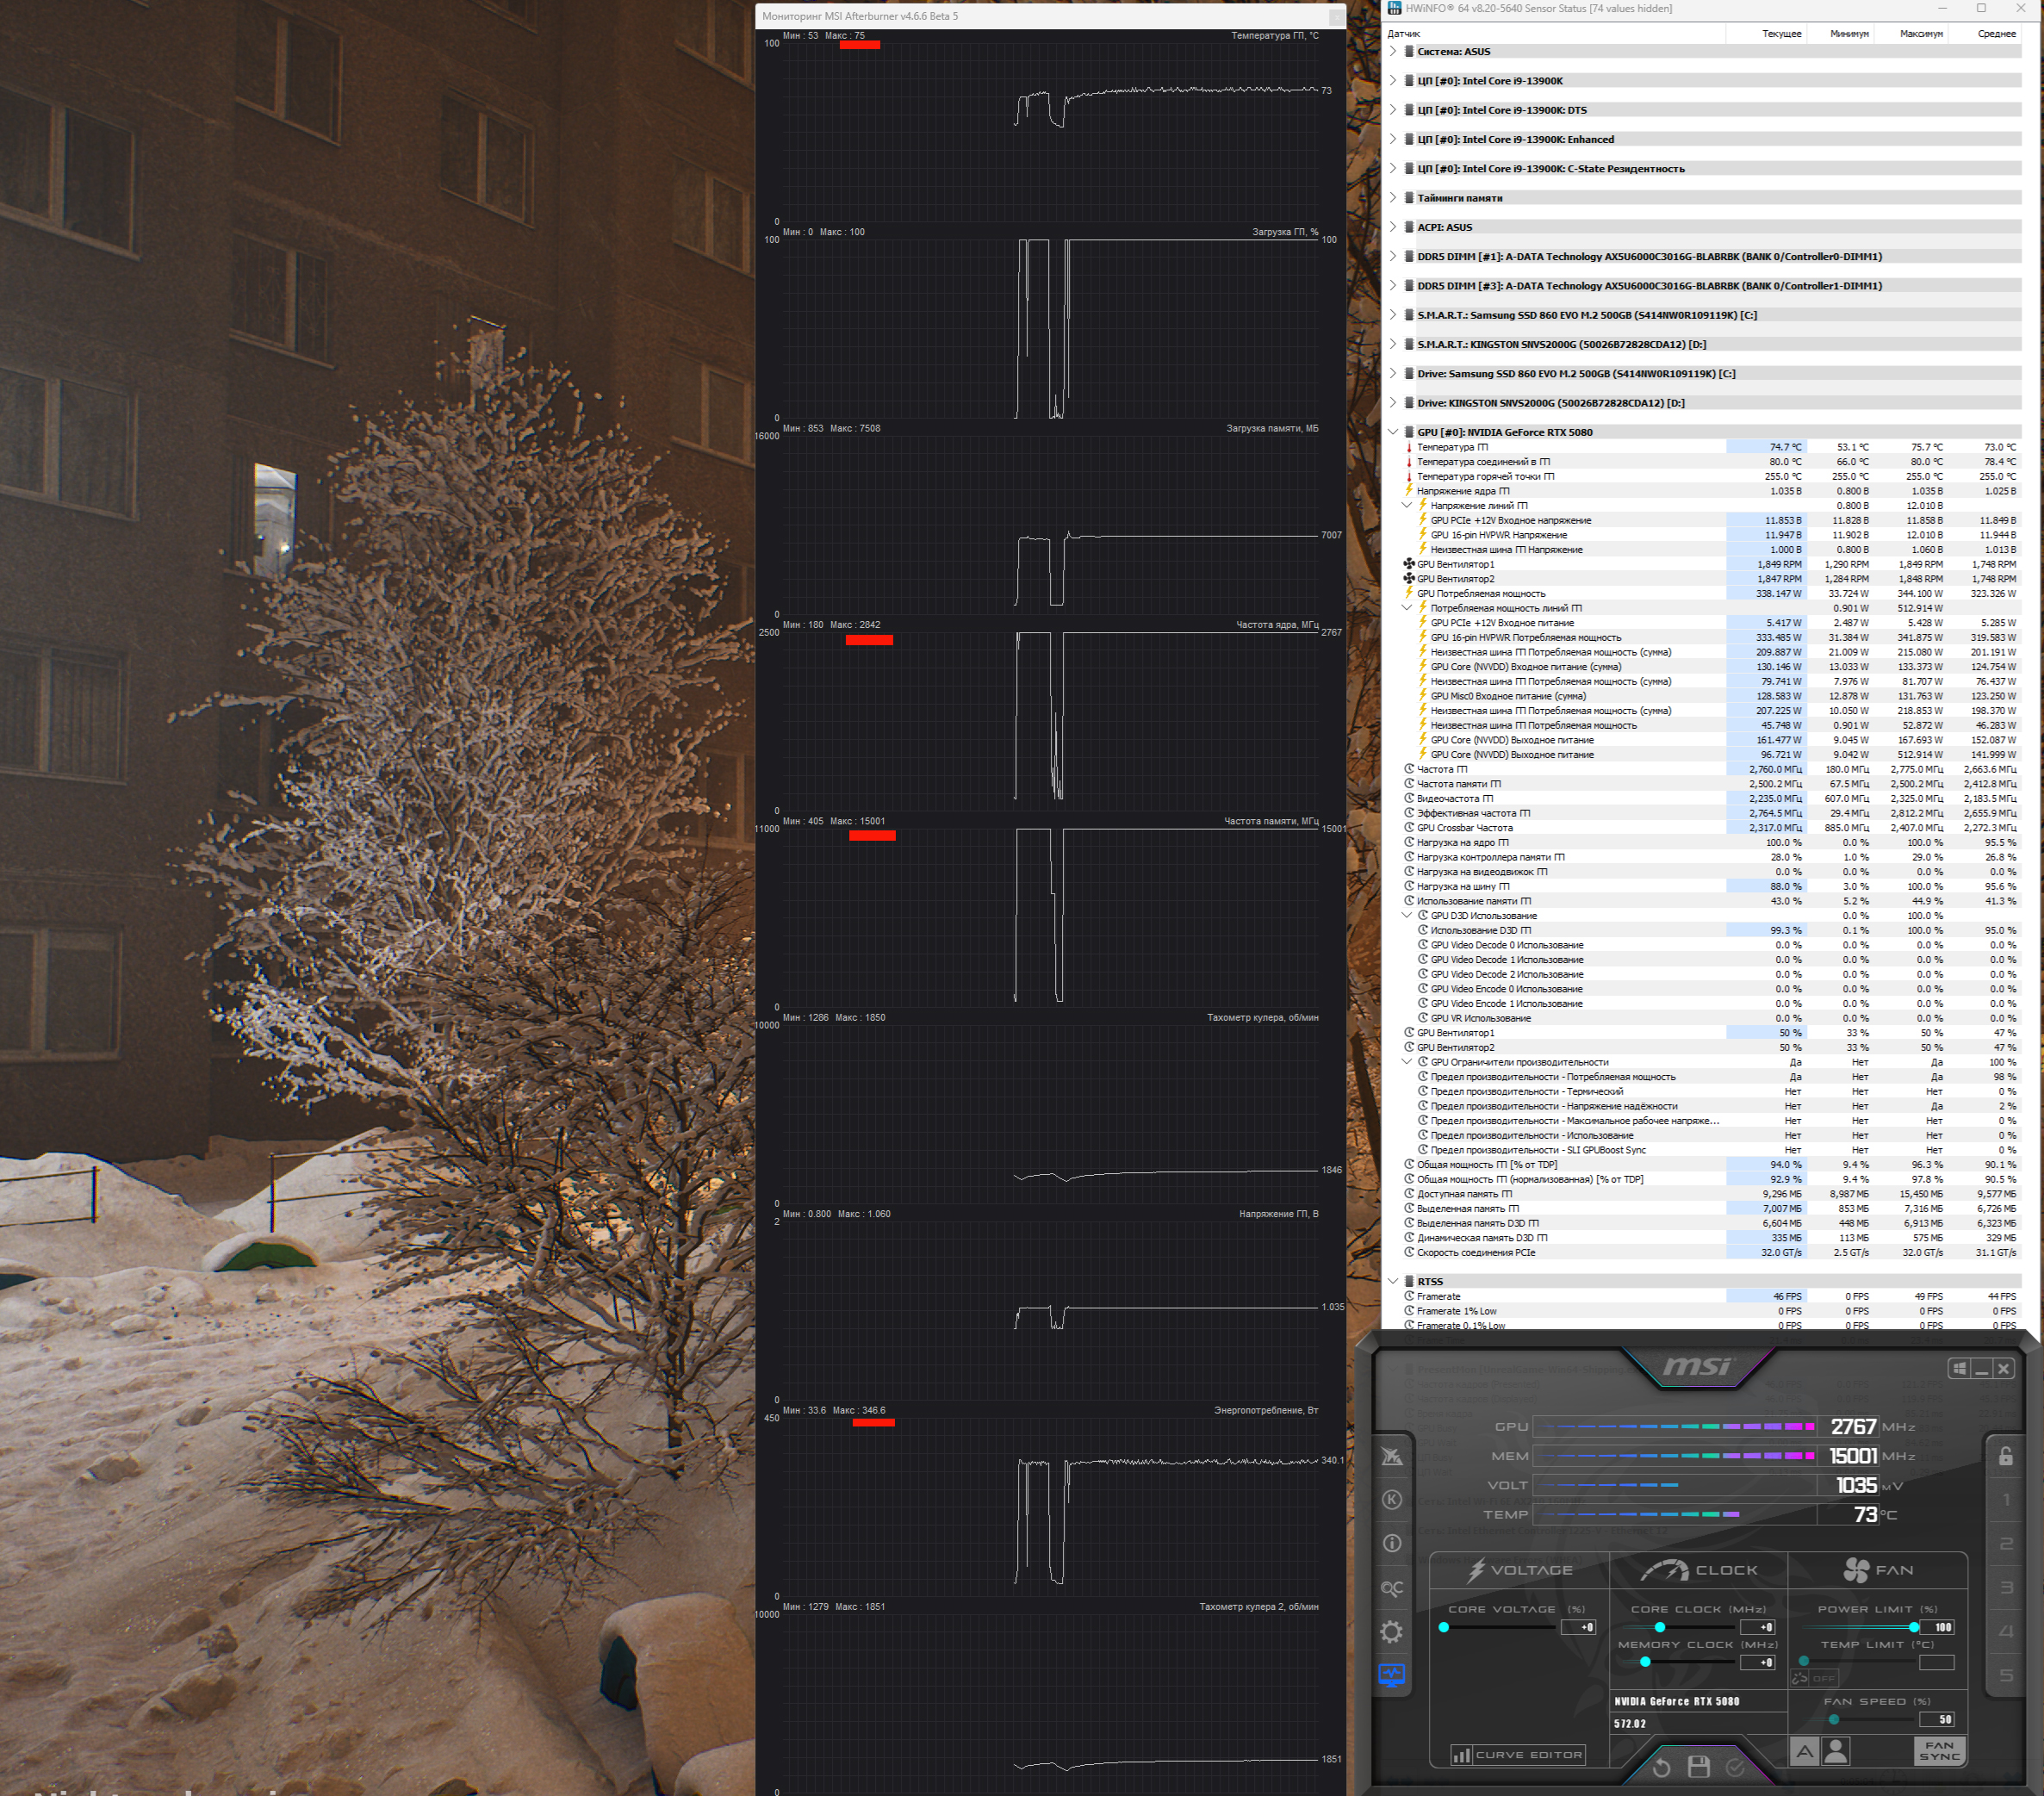Adjust the Power Limit slider handle

pos(1913,1627)
